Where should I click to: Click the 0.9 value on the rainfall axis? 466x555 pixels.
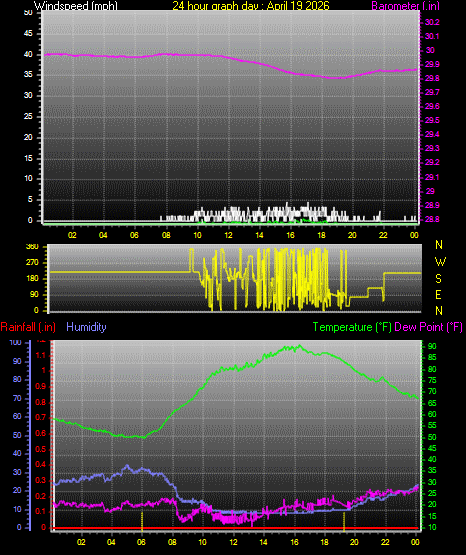41,386
